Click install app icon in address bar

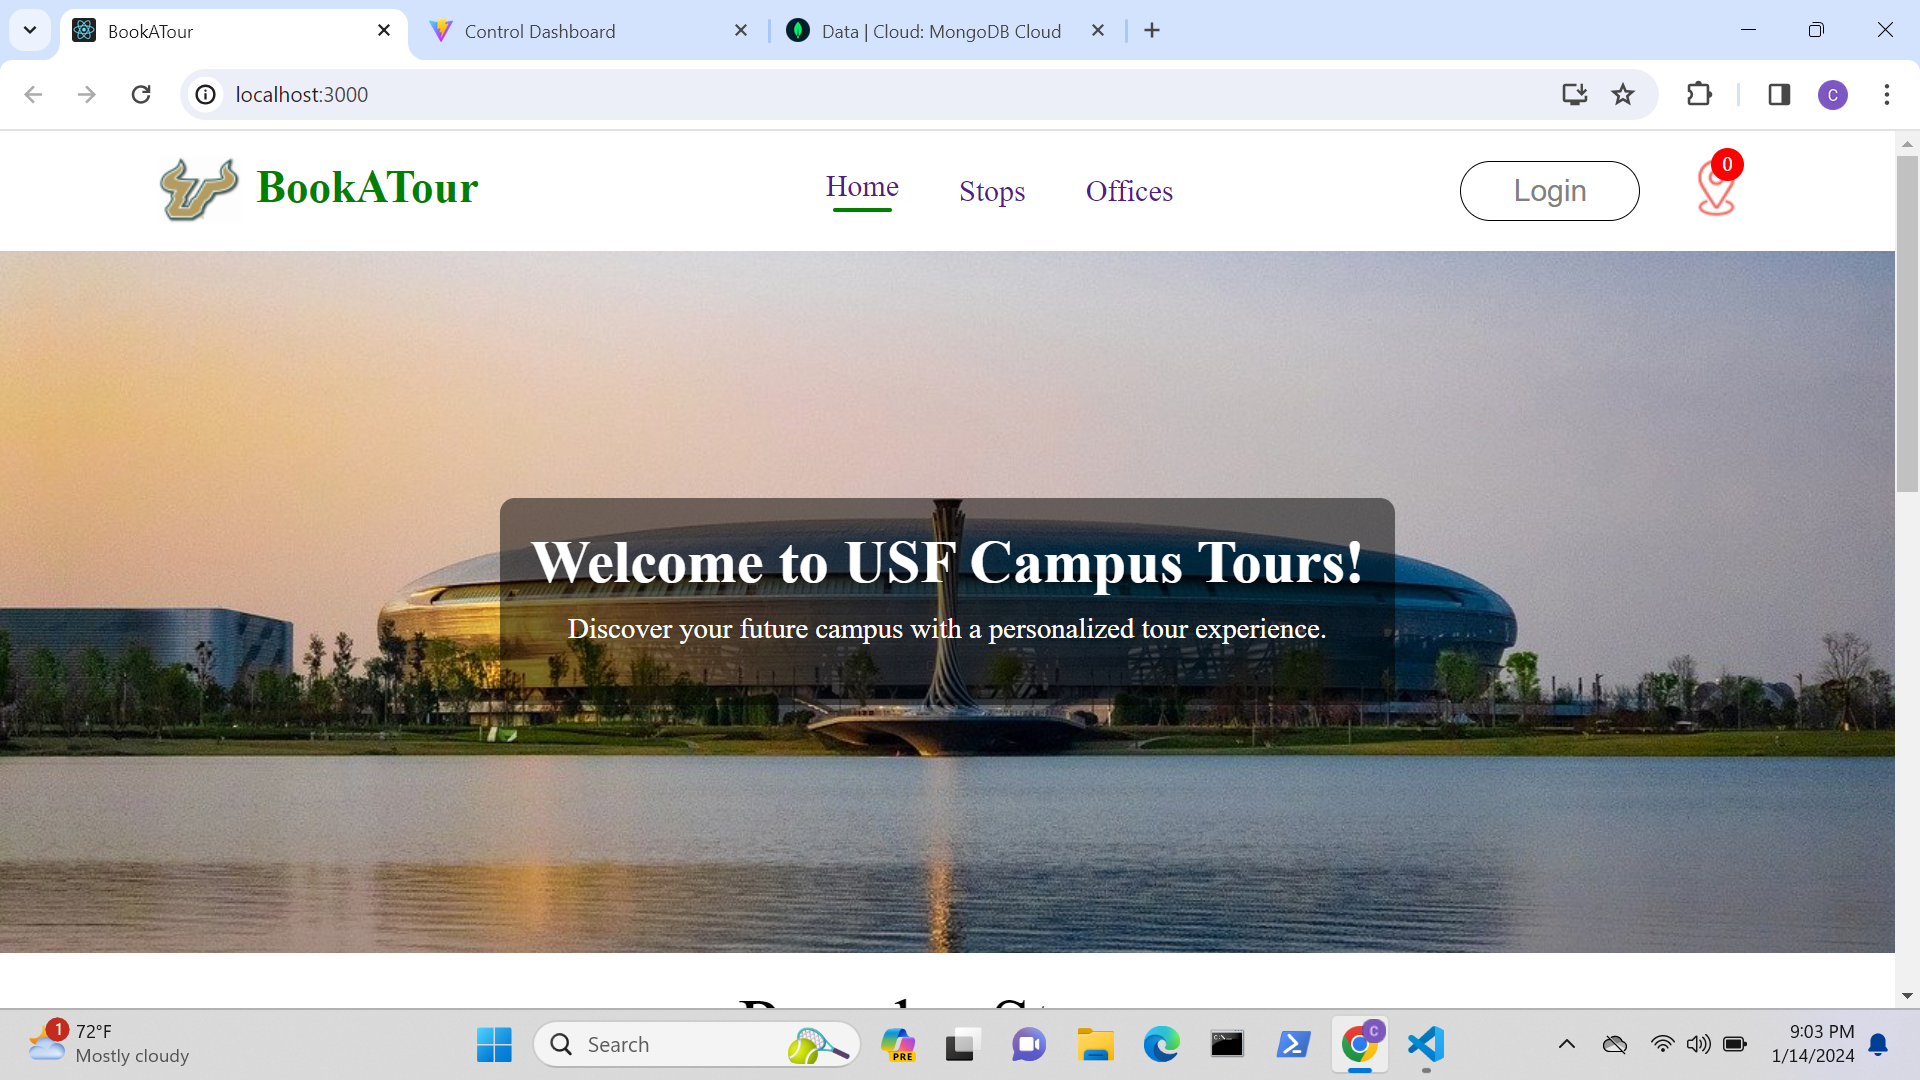[1574, 94]
